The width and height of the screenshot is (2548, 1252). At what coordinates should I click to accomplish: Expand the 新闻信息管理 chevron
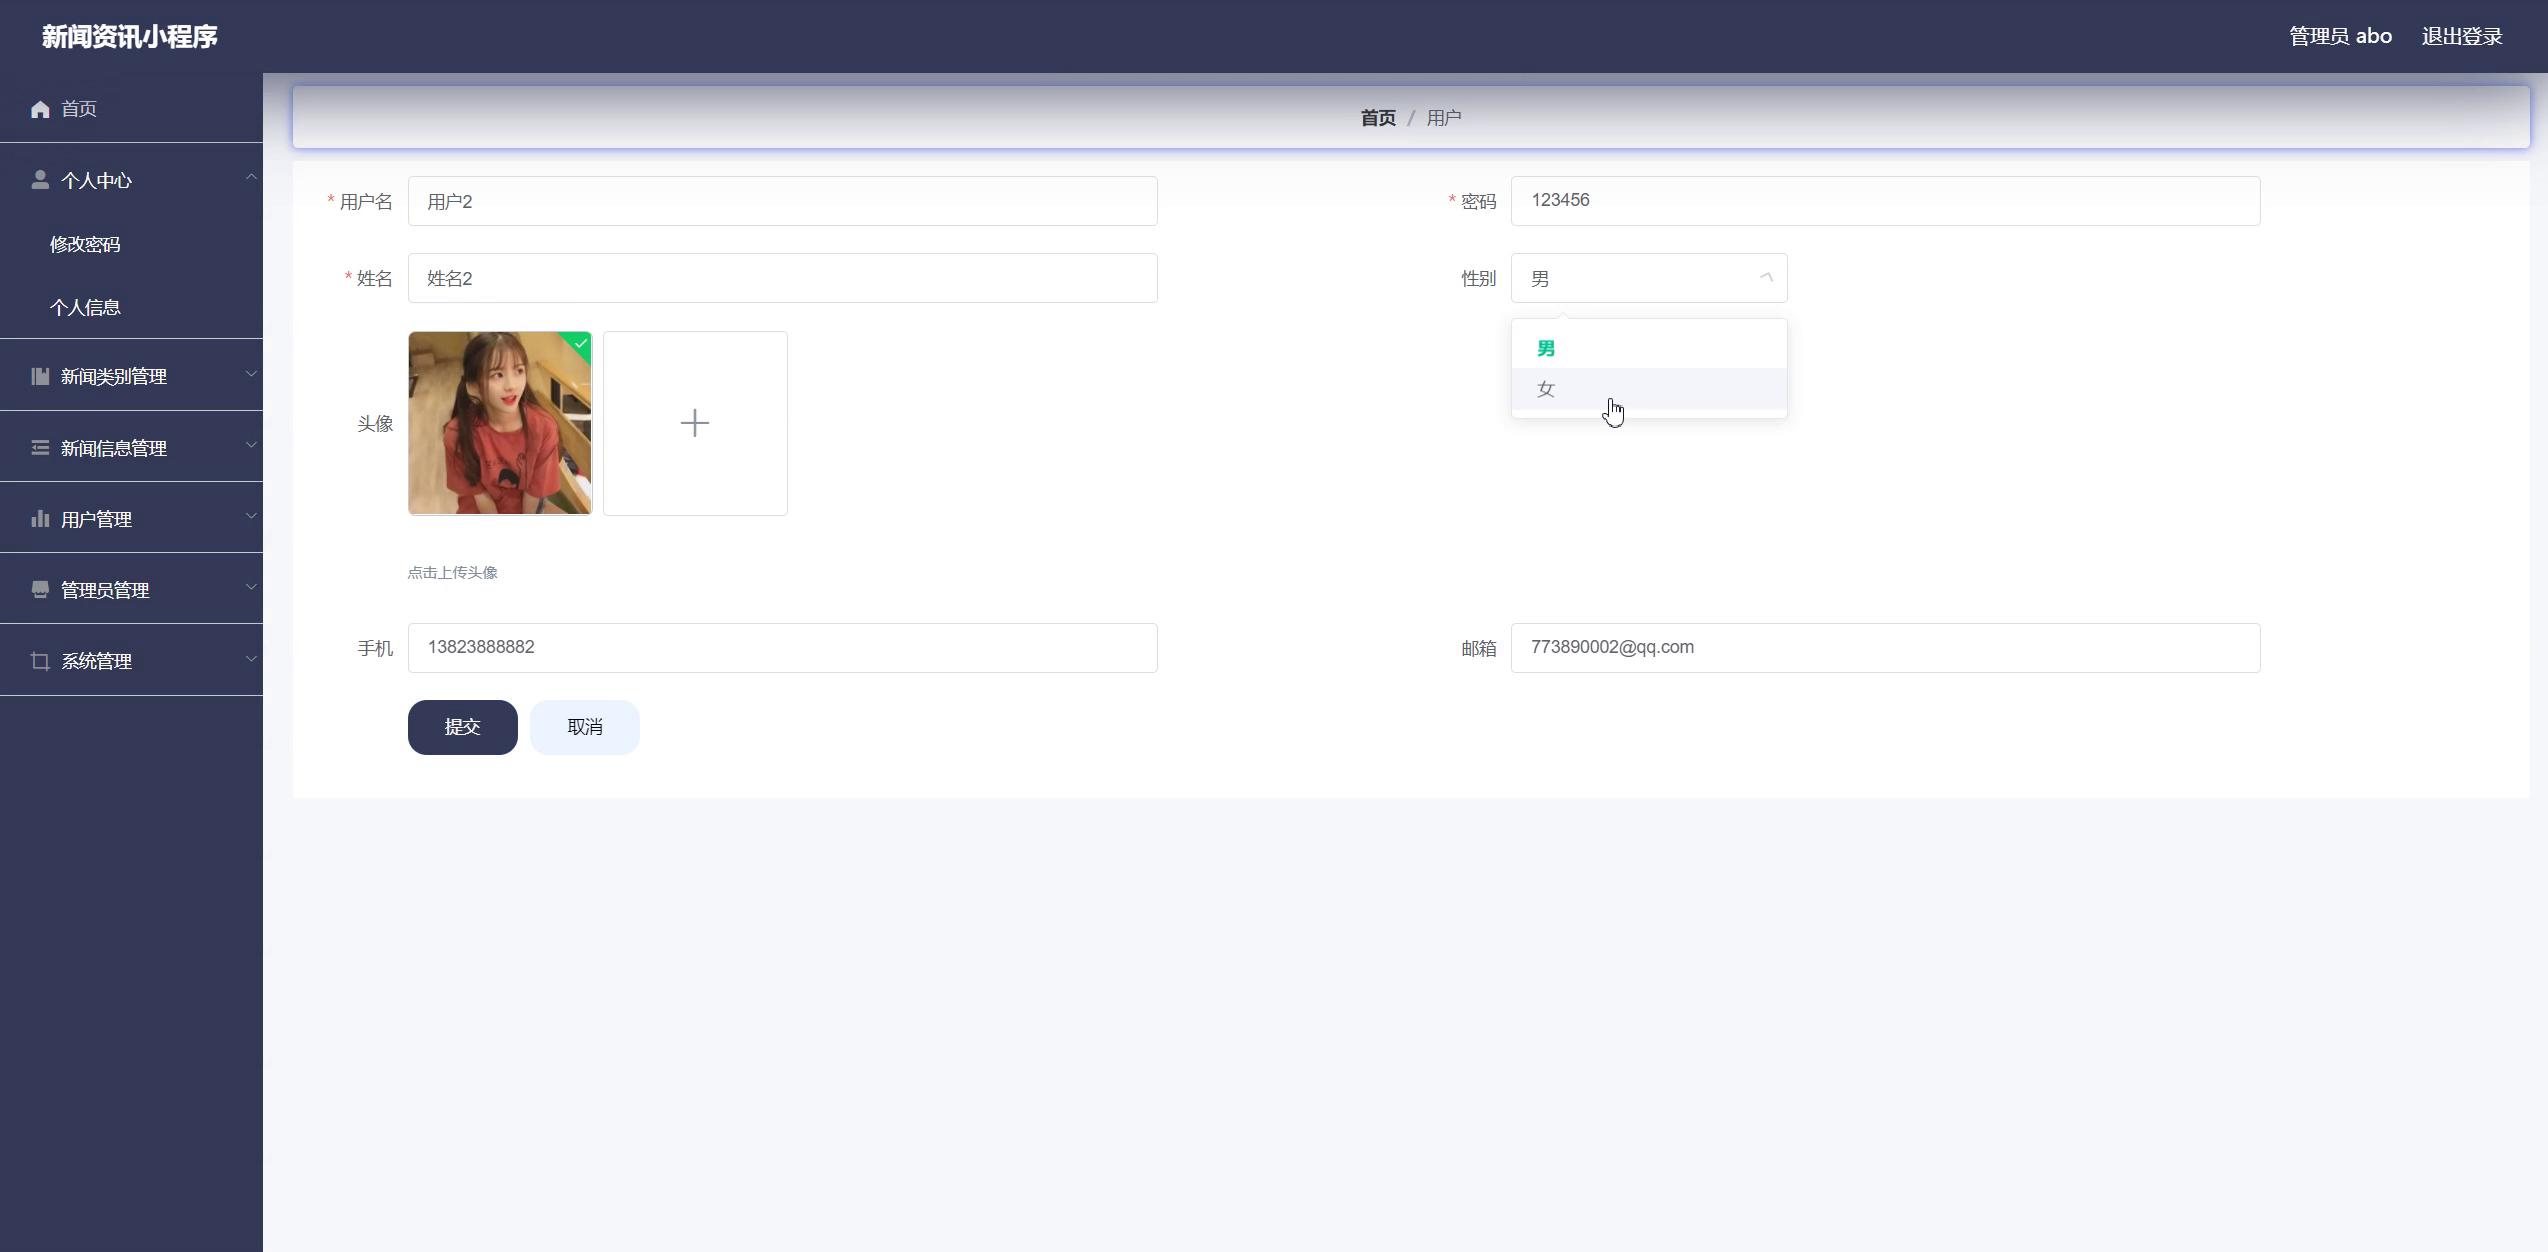[251, 445]
